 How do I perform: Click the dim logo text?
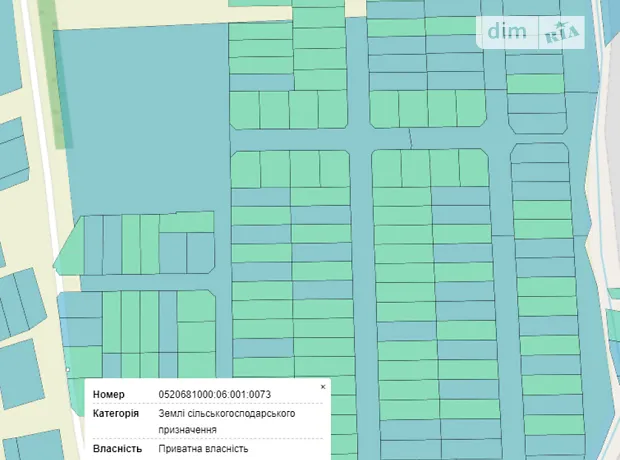[x=511, y=32]
